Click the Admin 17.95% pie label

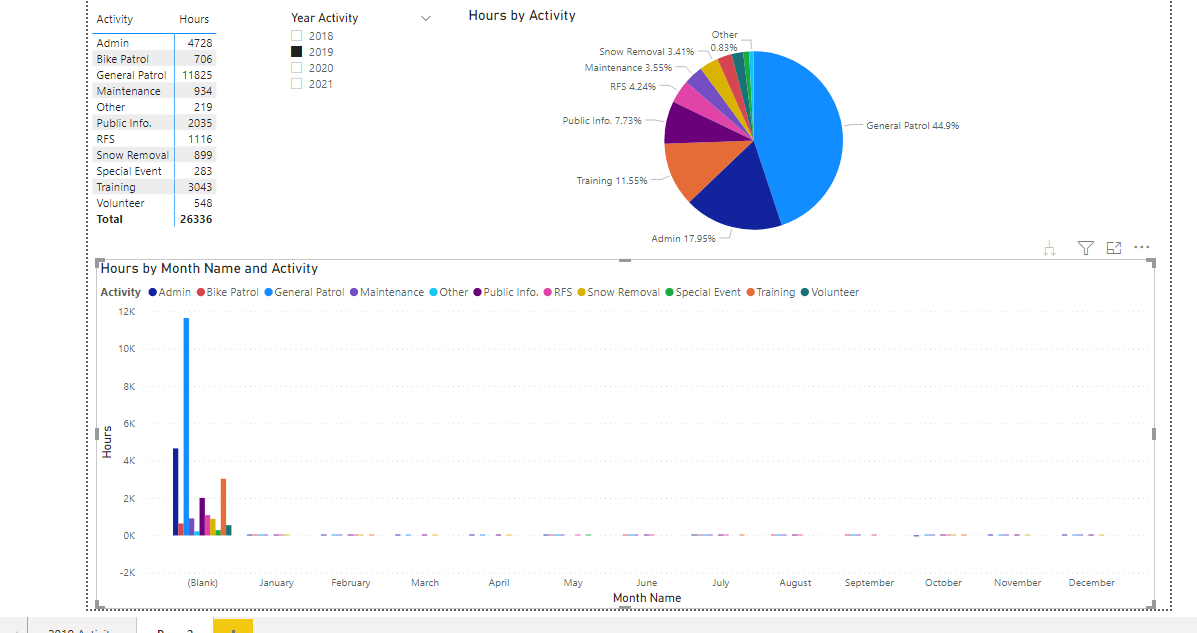[x=683, y=238]
